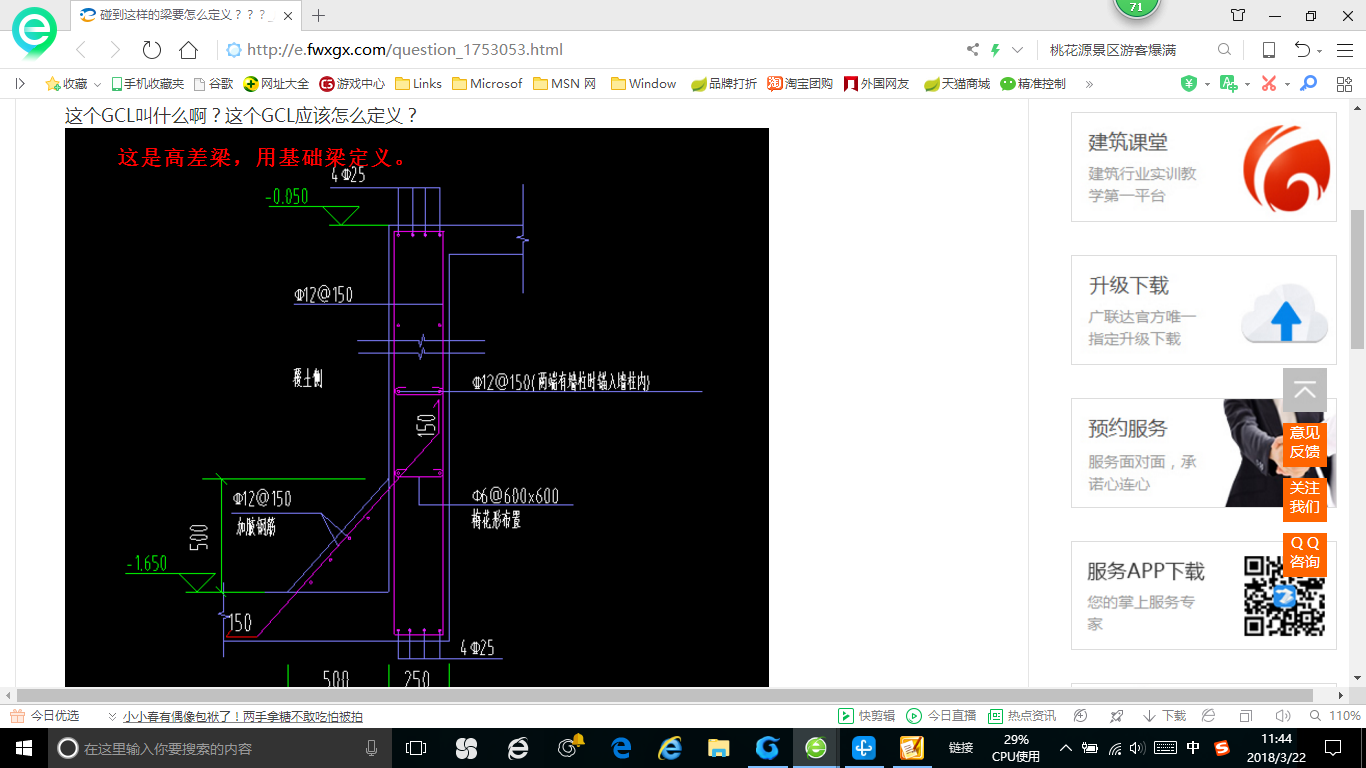Click the 360 browser logo avatar
Screen dimensions: 1366x768
(34, 34)
